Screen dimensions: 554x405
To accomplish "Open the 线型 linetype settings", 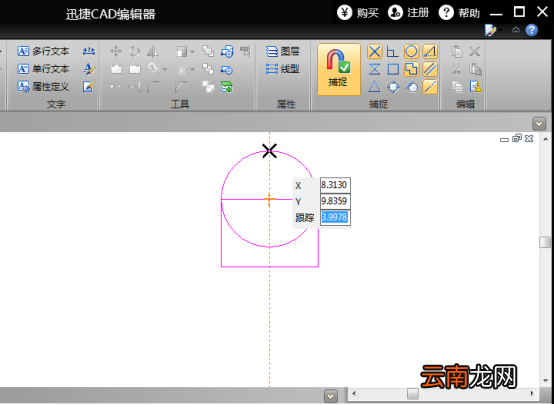I will [x=282, y=69].
